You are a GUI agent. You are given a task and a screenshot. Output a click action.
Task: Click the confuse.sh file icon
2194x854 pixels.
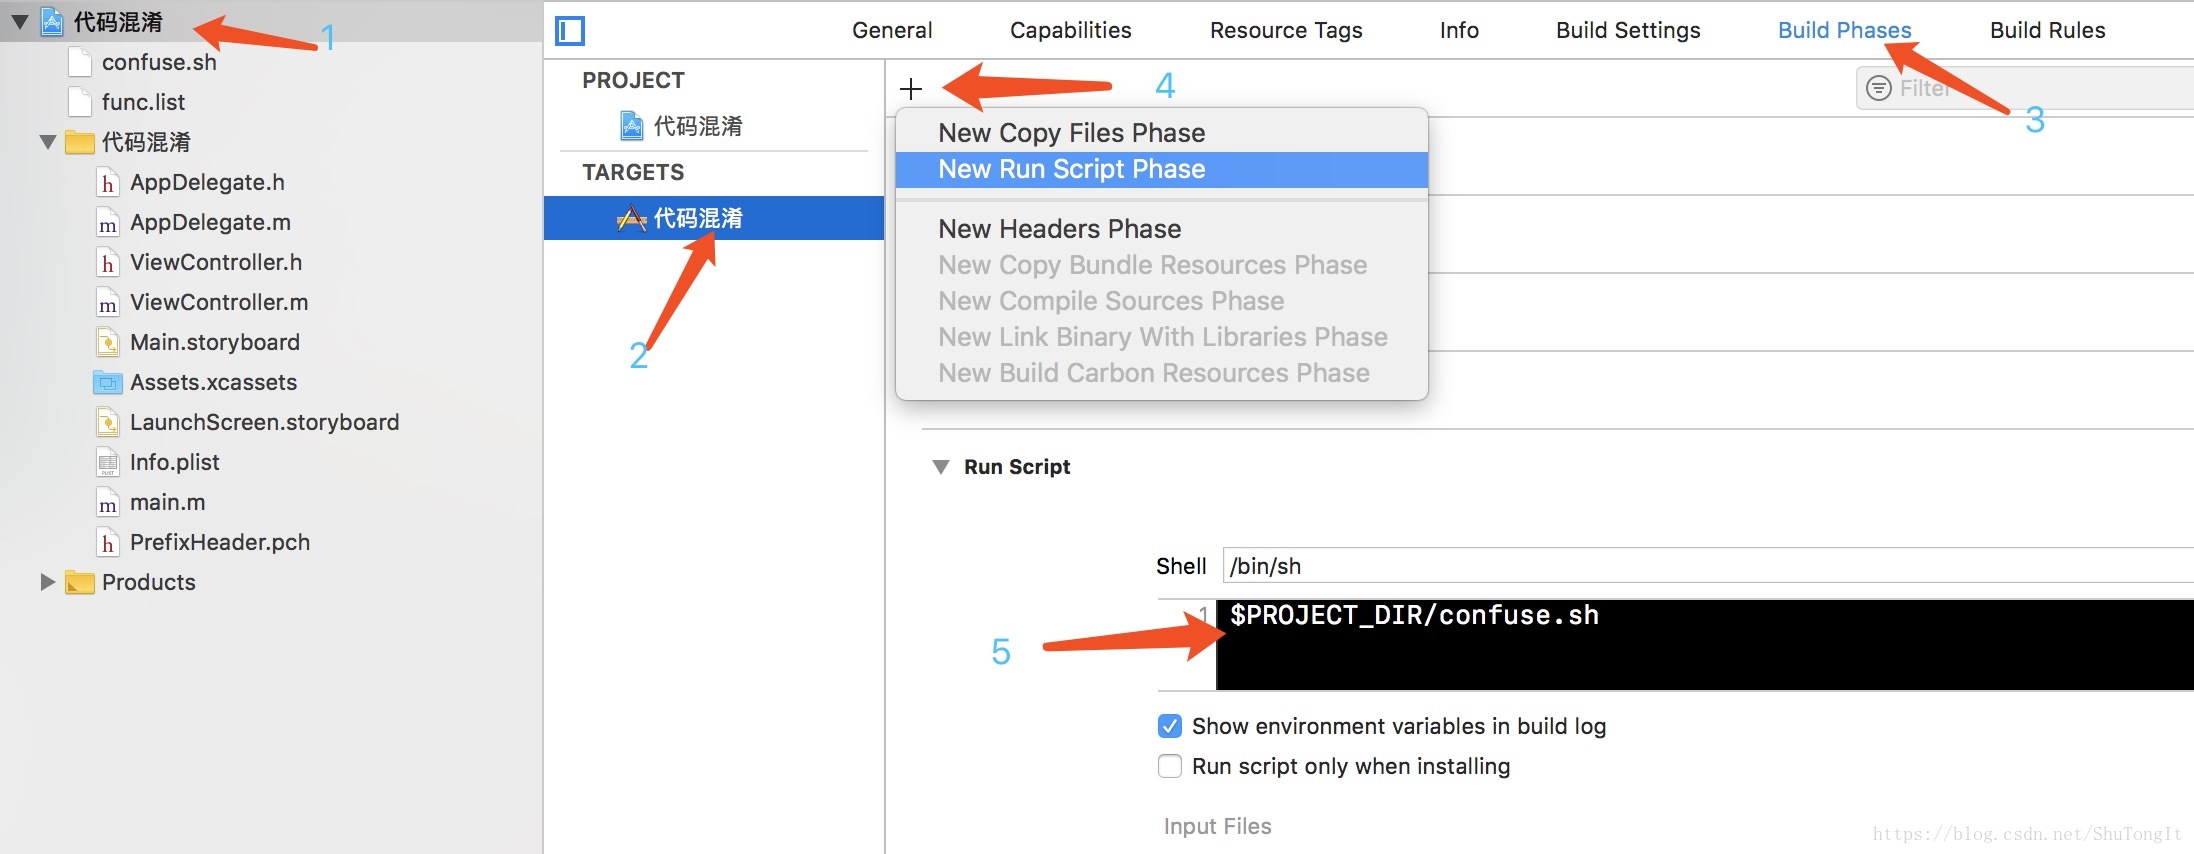tap(80, 62)
